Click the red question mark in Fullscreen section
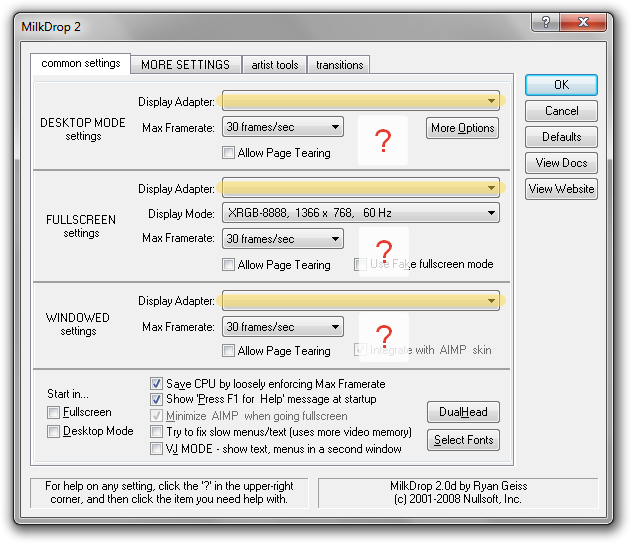The height and width of the screenshot is (544, 632). 383,252
